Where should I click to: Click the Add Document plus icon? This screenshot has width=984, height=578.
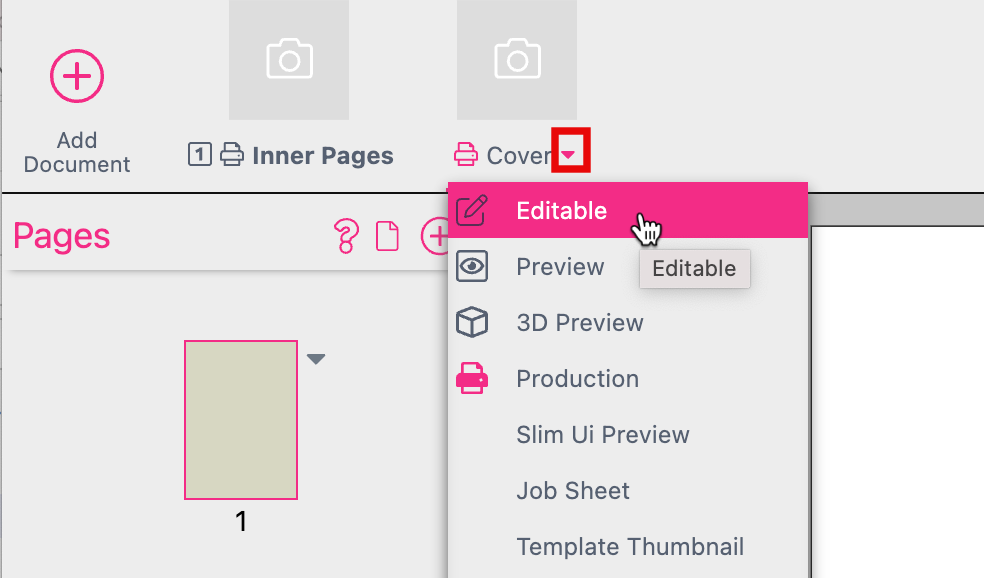pos(76,76)
